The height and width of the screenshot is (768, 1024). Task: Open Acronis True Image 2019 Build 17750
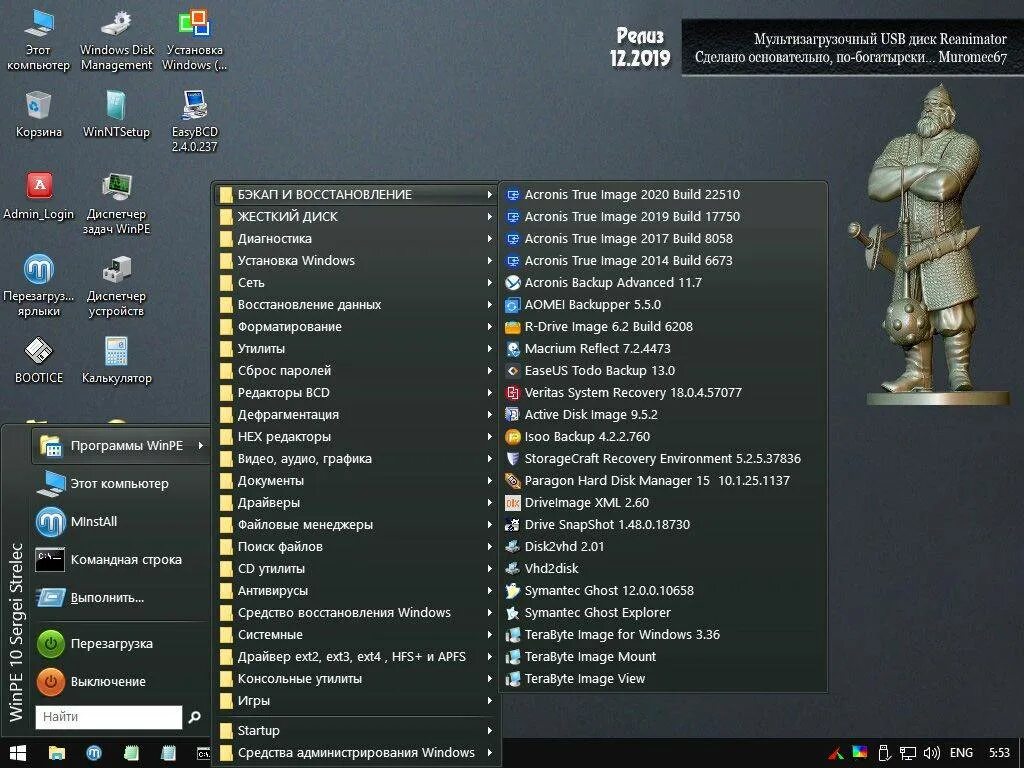(663, 217)
